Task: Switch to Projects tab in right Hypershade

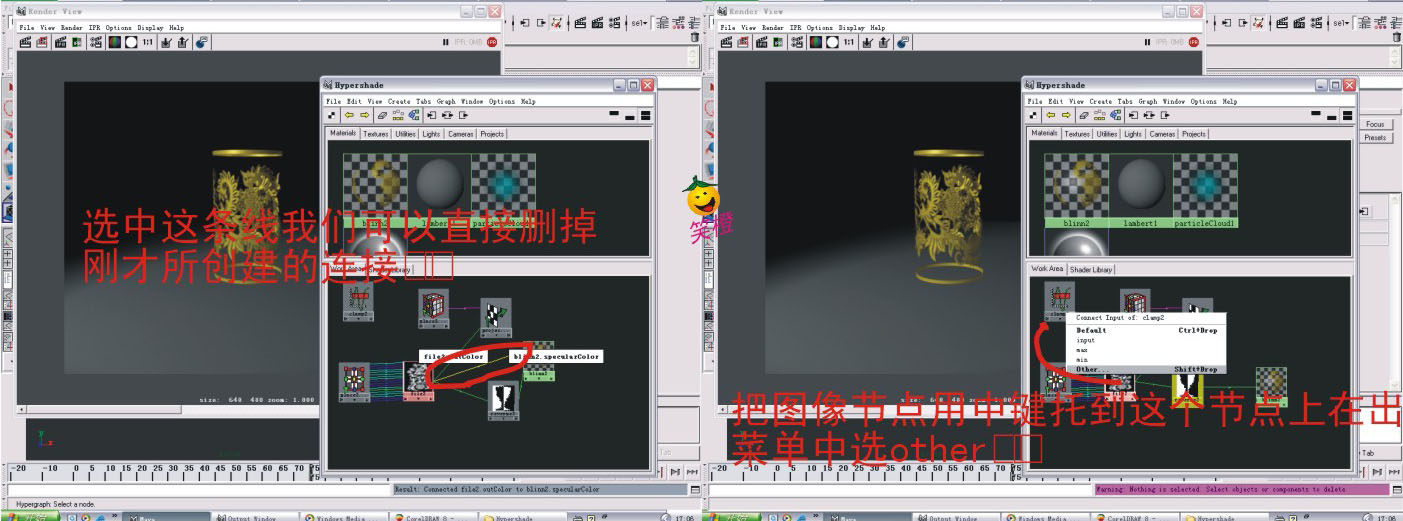Action: [x=1194, y=134]
